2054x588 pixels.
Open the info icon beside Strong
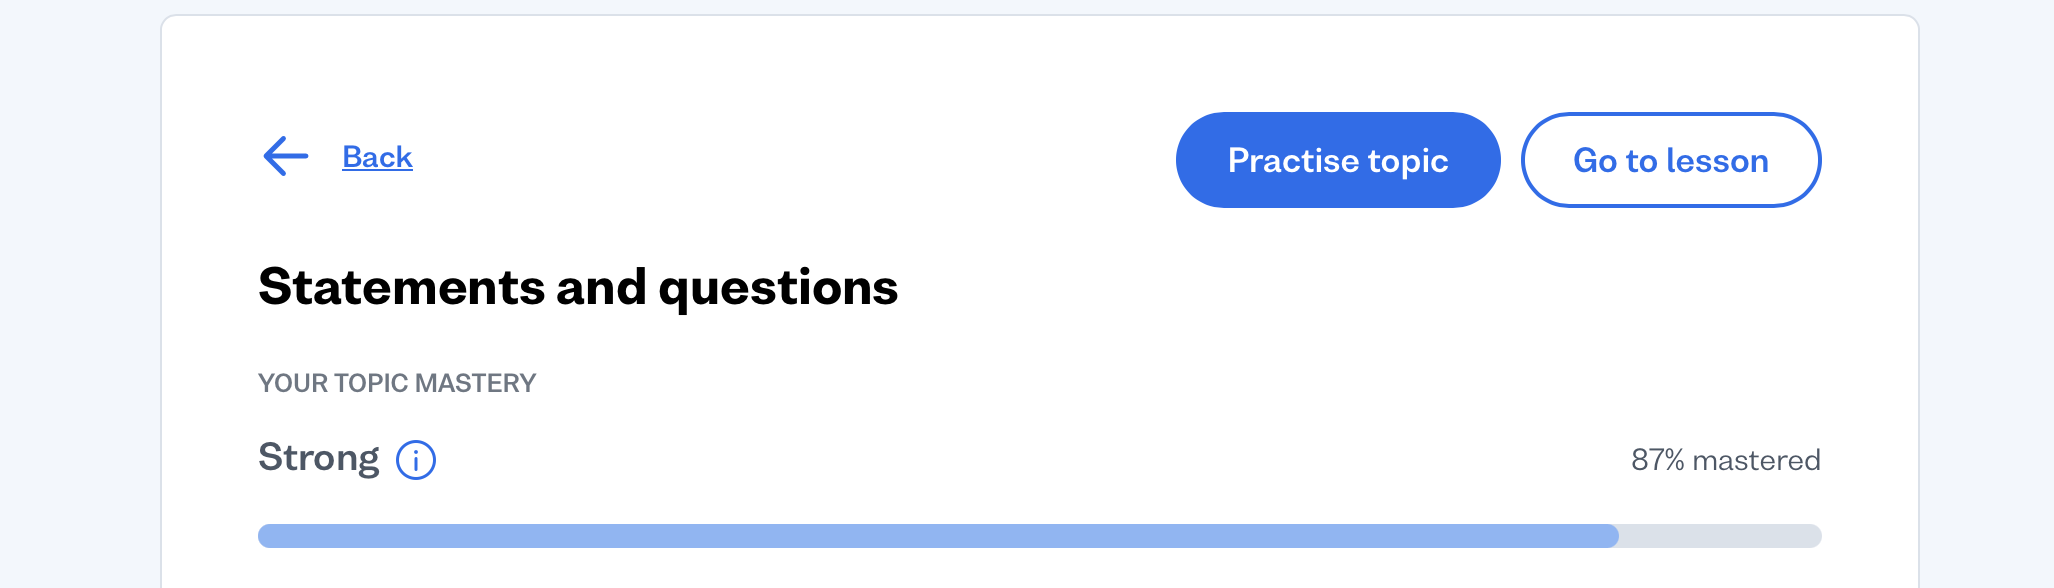(x=416, y=460)
